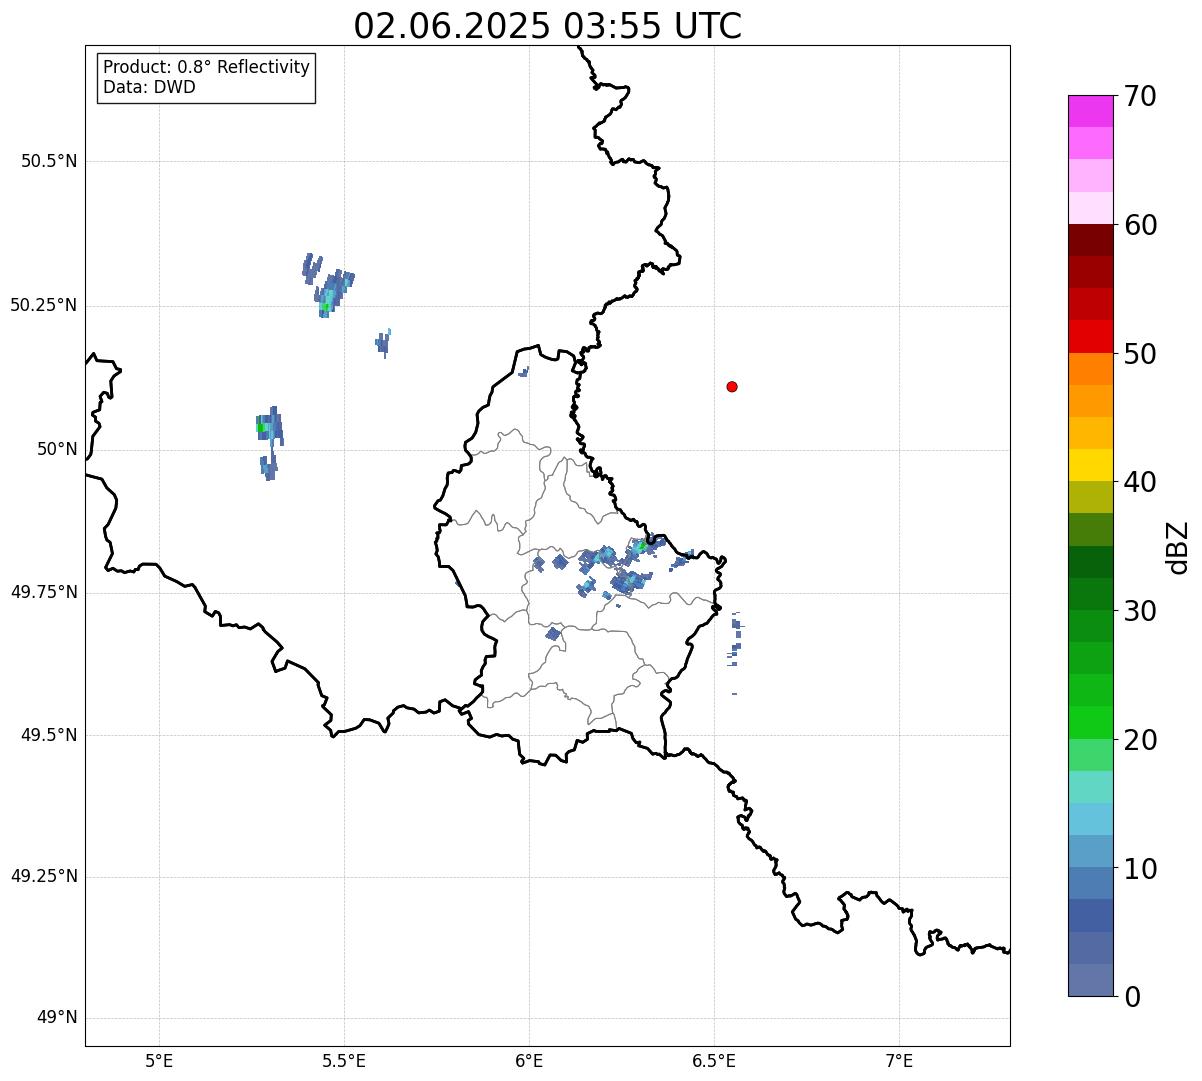This screenshot has height=1081, width=1202.
Task: Click the 50°N latitude label
Action: (57, 449)
